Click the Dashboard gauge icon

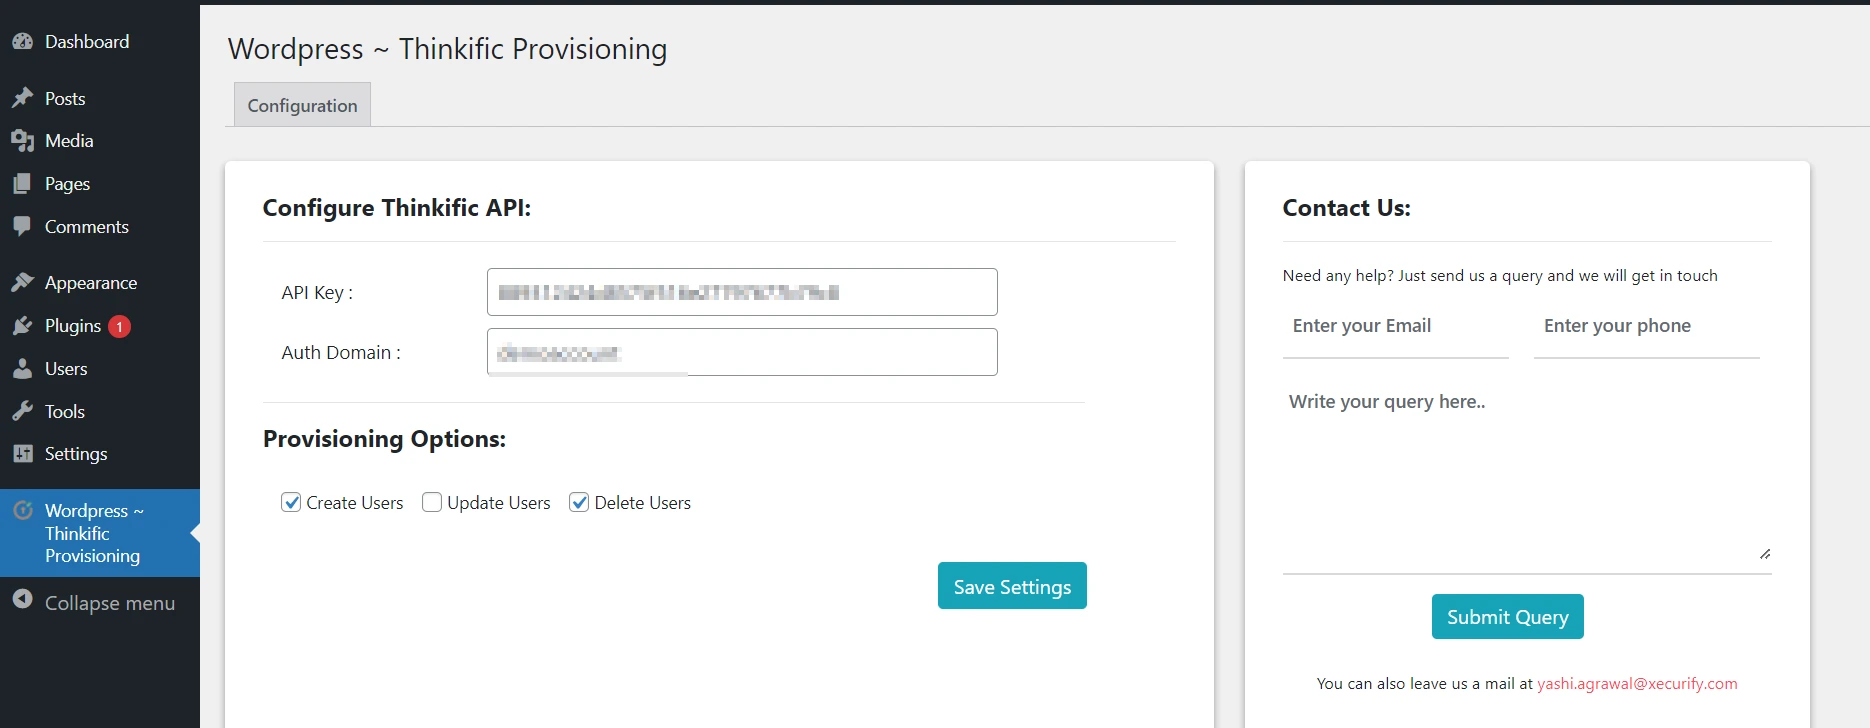22,42
